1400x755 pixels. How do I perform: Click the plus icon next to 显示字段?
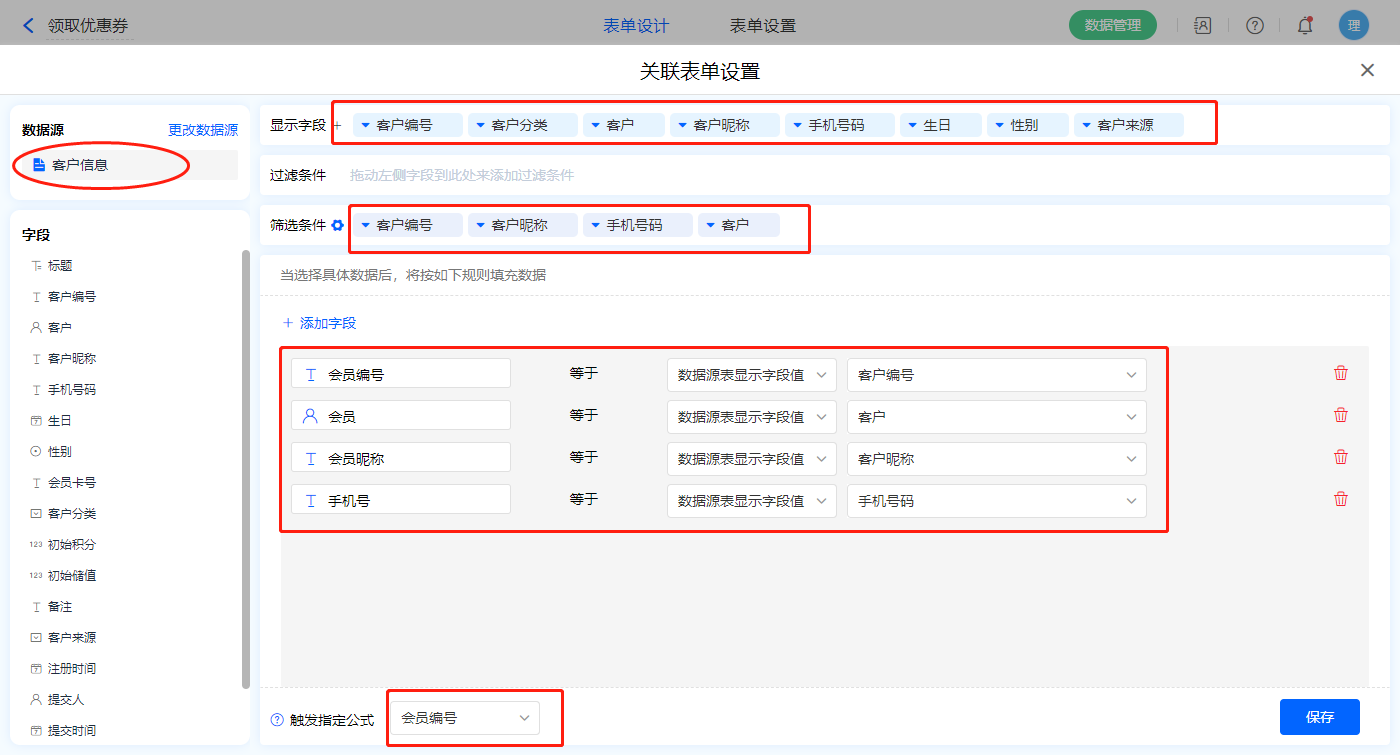[x=337, y=126]
